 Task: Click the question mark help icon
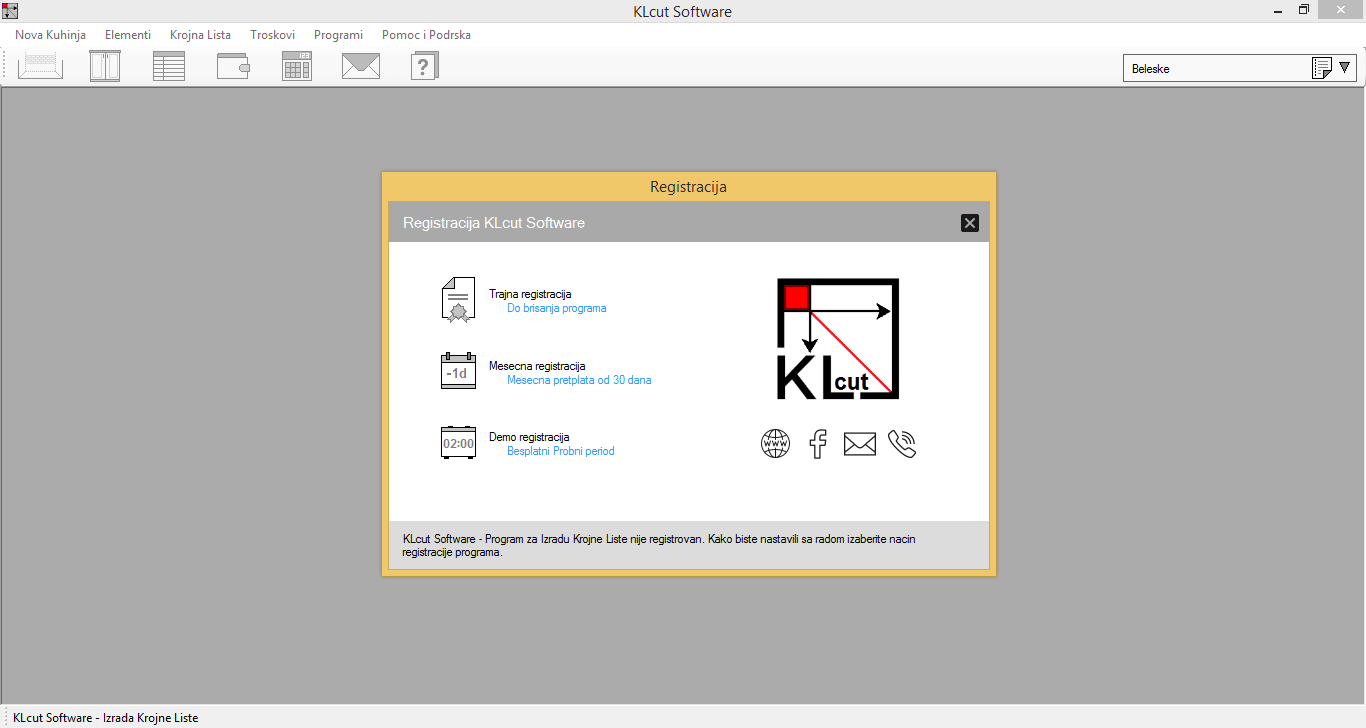[x=425, y=67]
